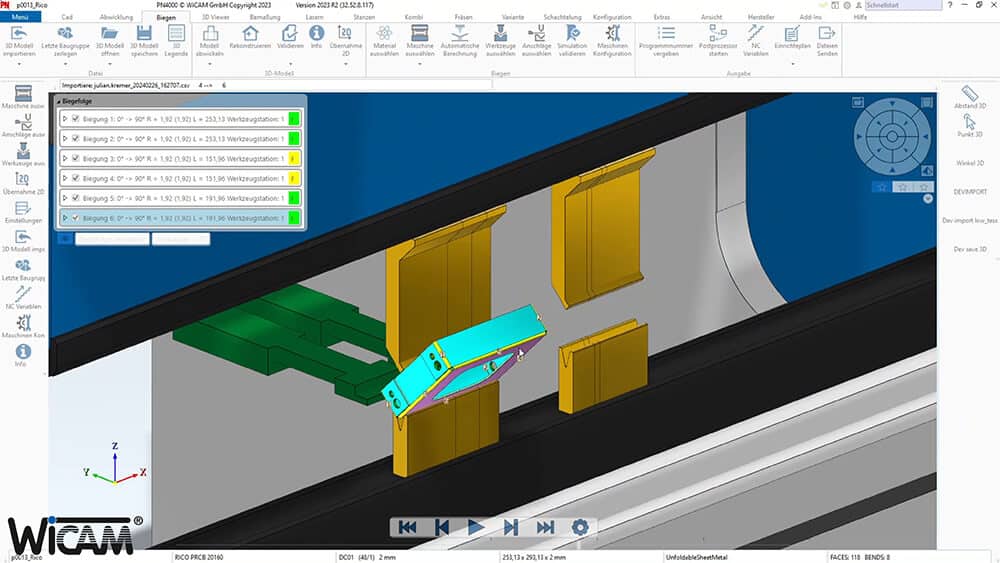
Task: Open dropdown under 3D Modell importieren
Action: (18, 64)
